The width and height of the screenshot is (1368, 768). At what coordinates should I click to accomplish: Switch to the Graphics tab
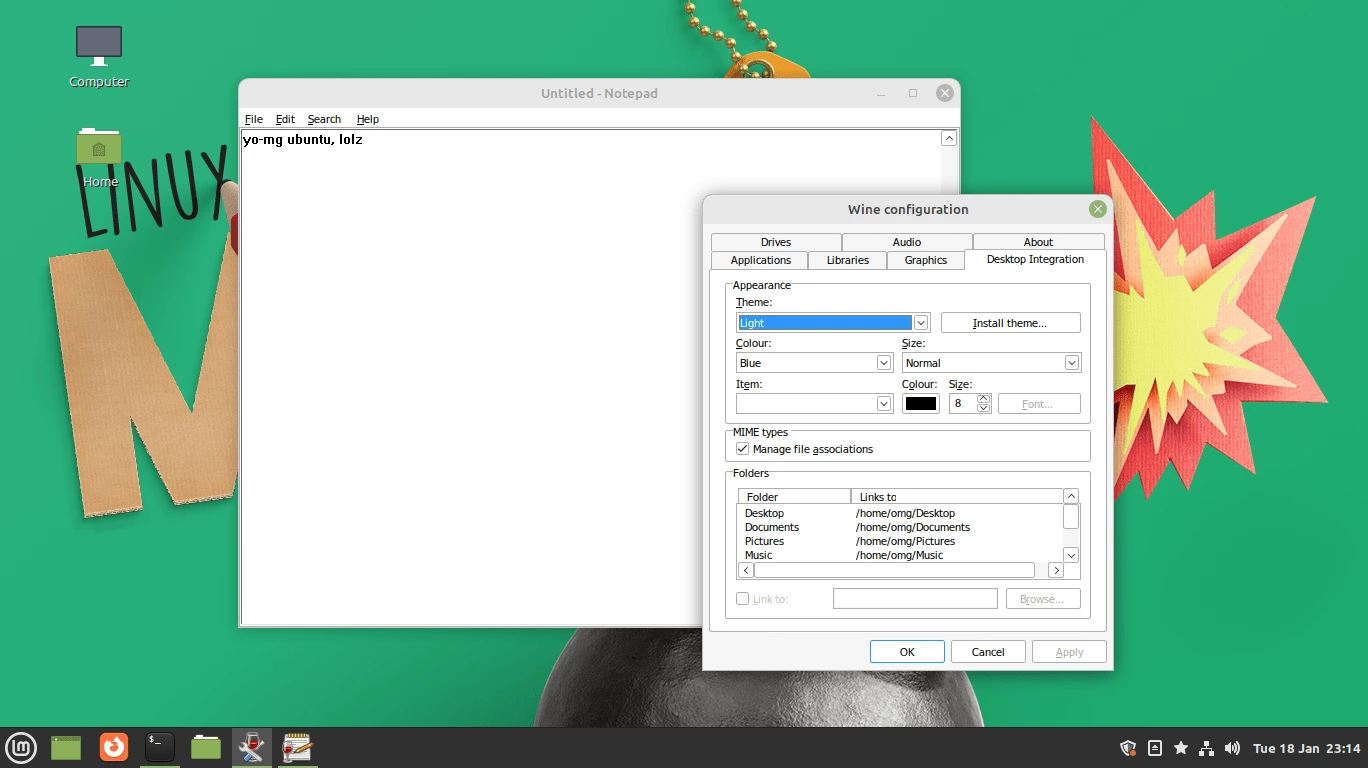926,260
